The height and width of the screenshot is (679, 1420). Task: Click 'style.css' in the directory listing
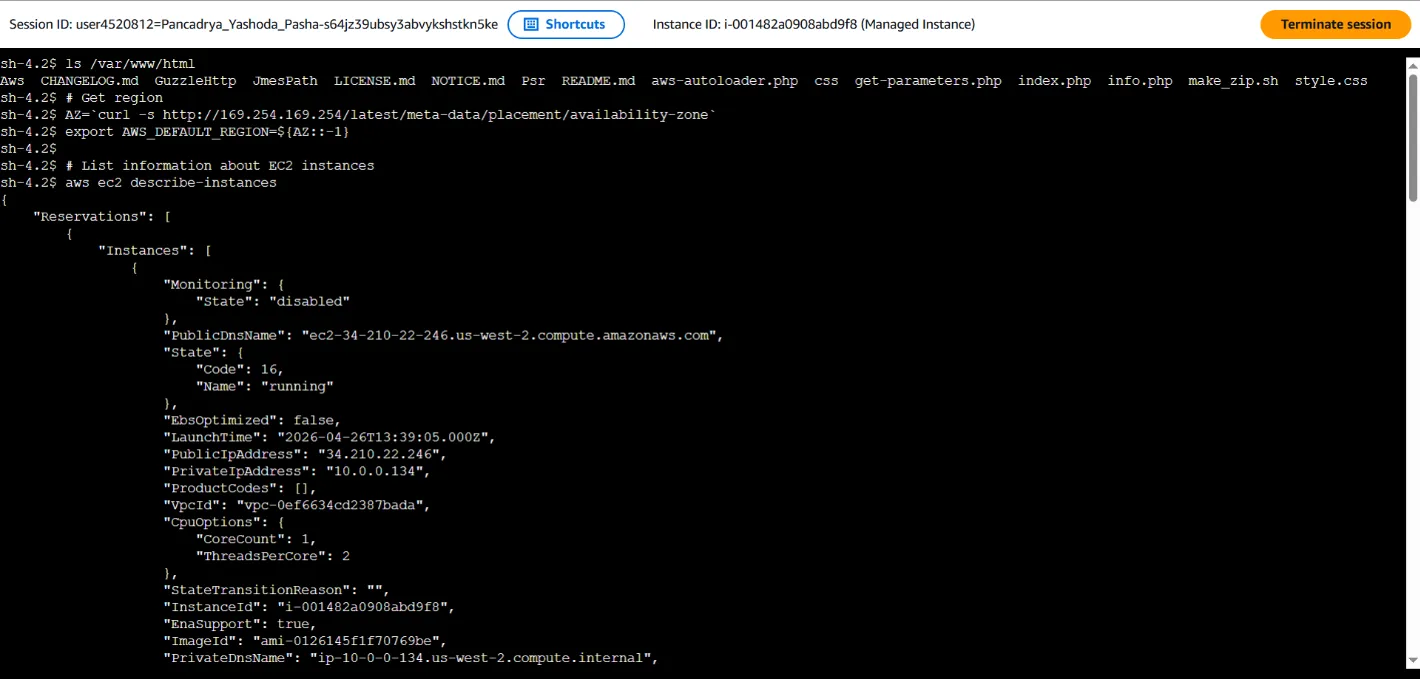(x=1331, y=81)
